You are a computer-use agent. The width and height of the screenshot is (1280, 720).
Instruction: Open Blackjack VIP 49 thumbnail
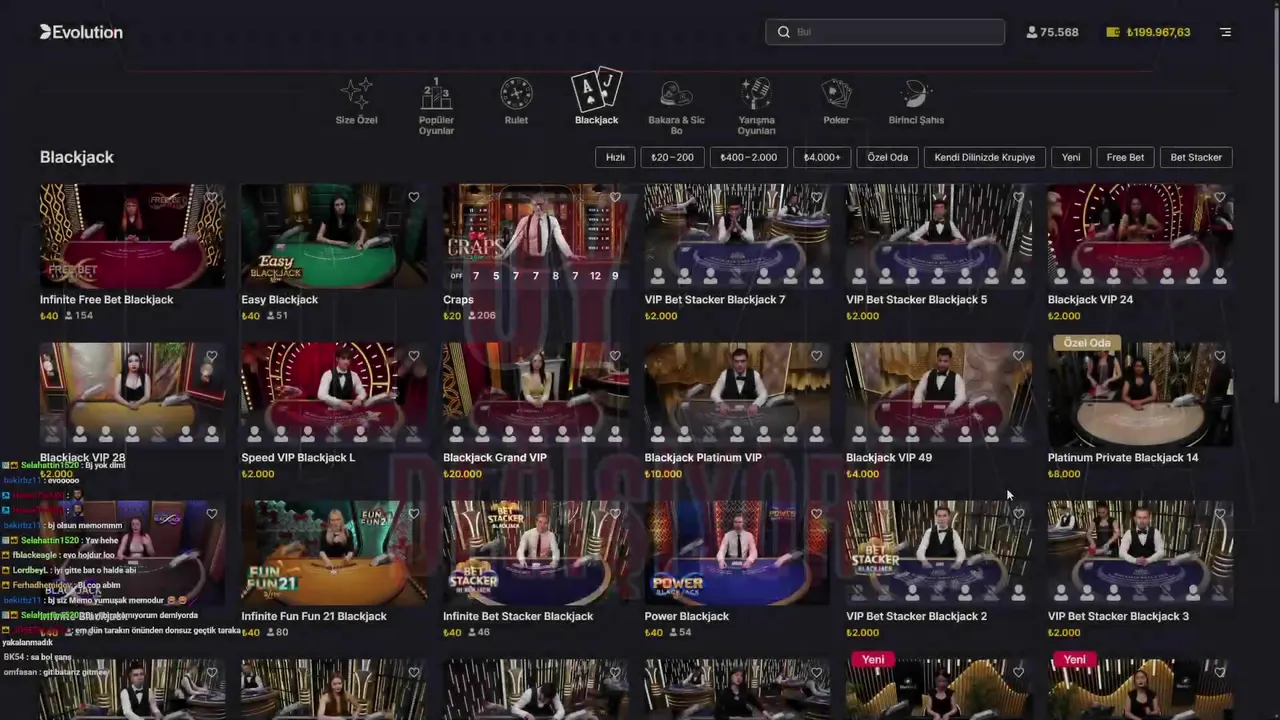[x=938, y=394]
